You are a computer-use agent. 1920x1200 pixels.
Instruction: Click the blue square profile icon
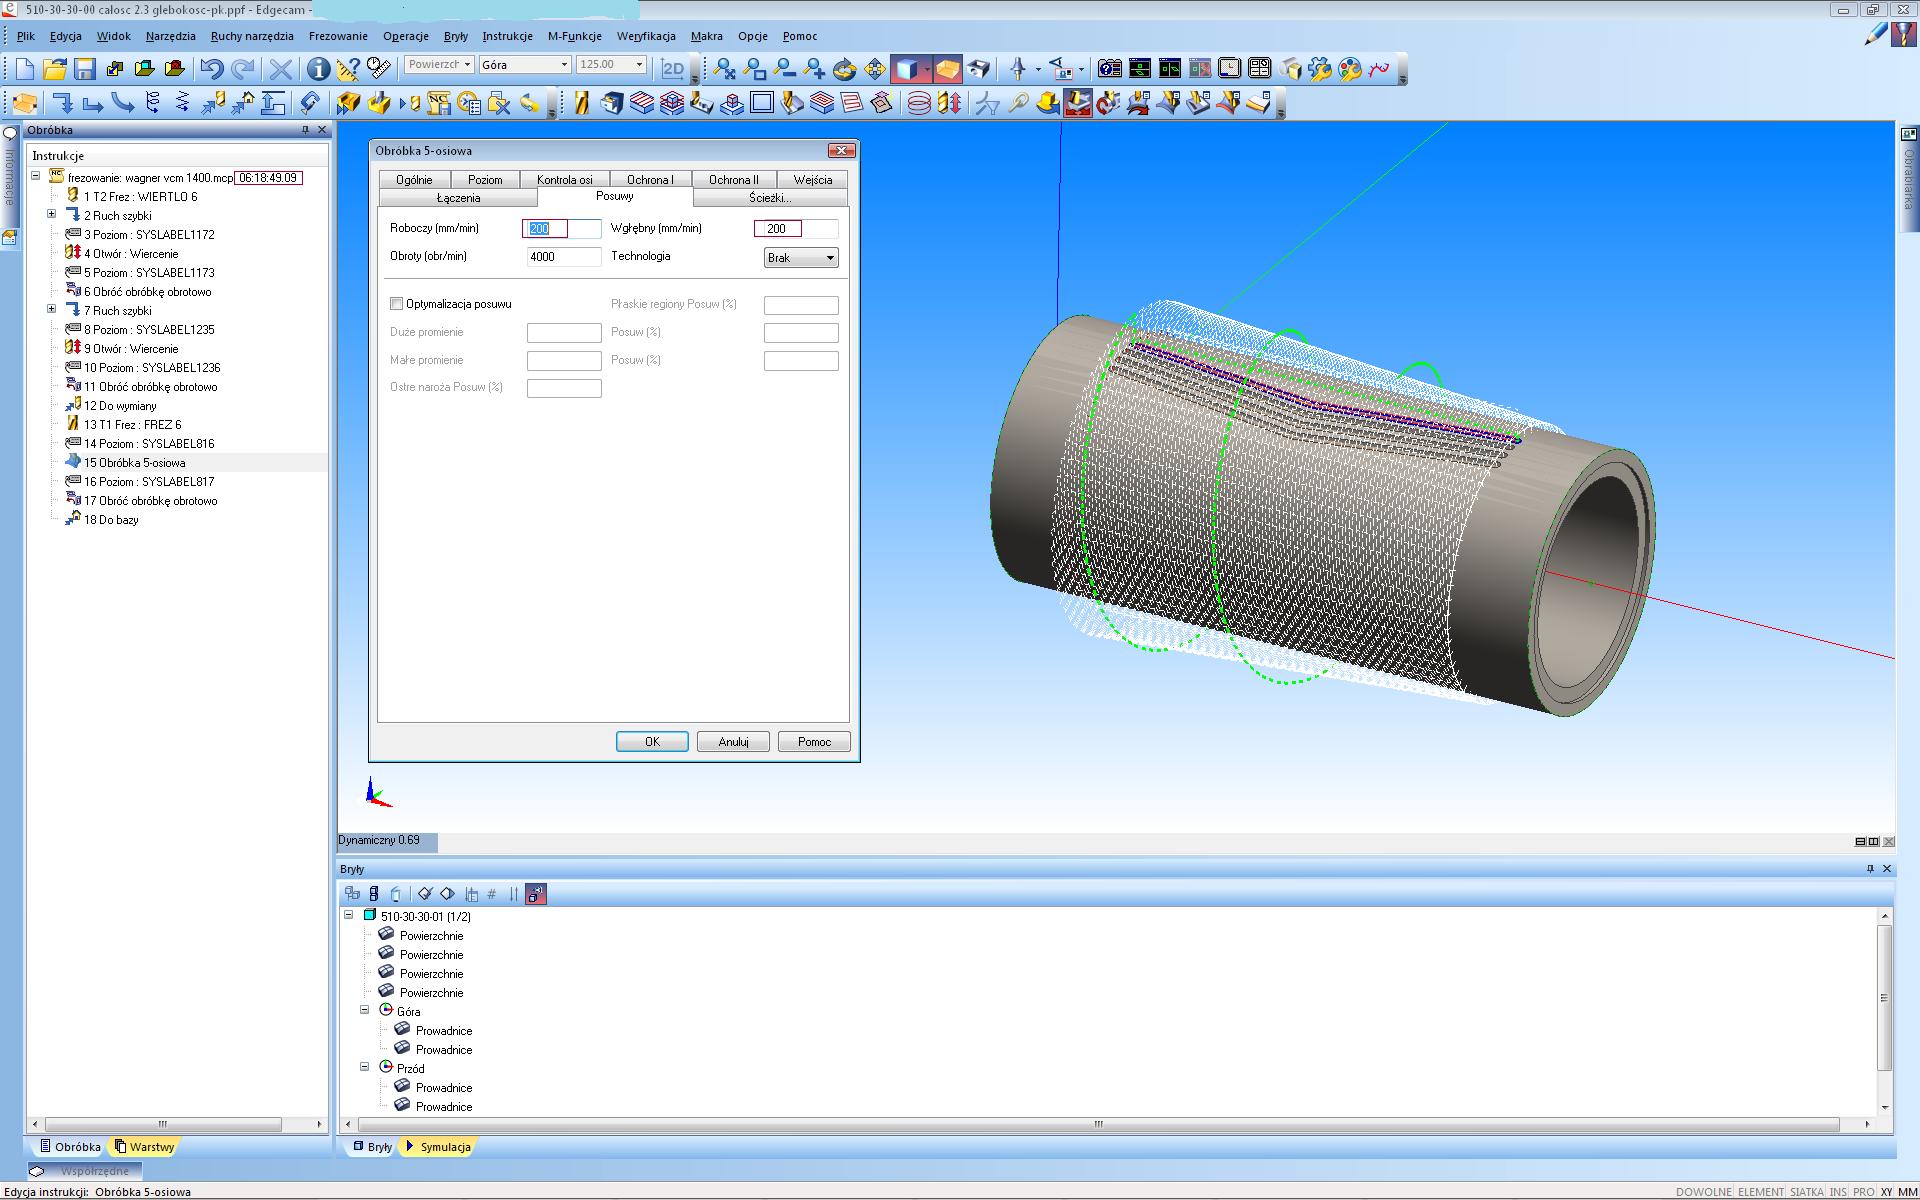762,102
